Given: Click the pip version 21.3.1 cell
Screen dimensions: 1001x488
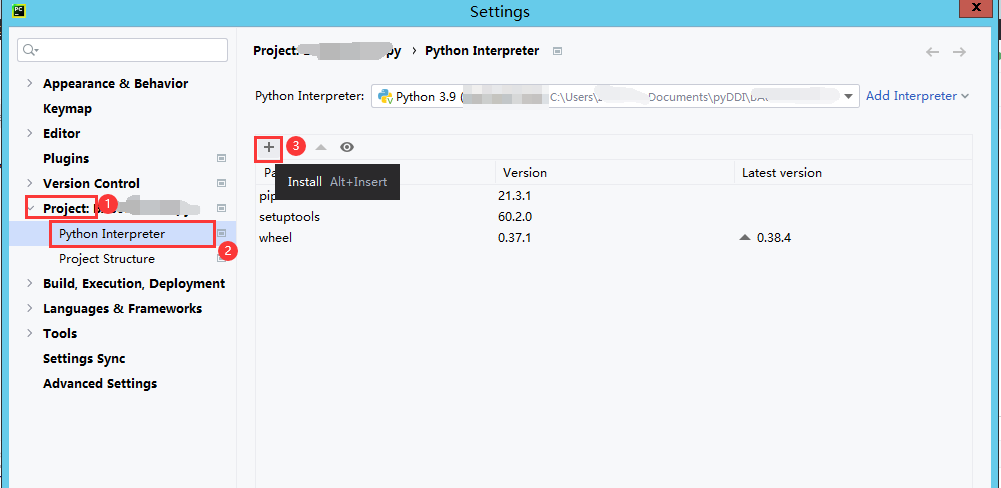Looking at the screenshot, I should point(515,196).
